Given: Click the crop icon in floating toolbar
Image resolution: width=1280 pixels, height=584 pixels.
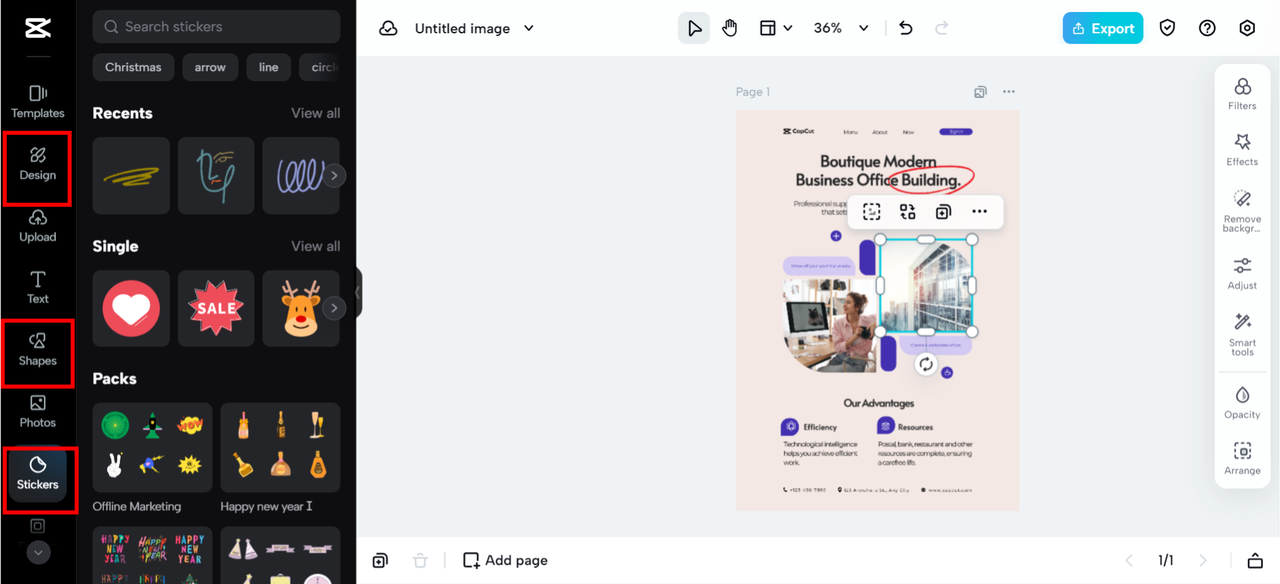Looking at the screenshot, I should click(871, 212).
